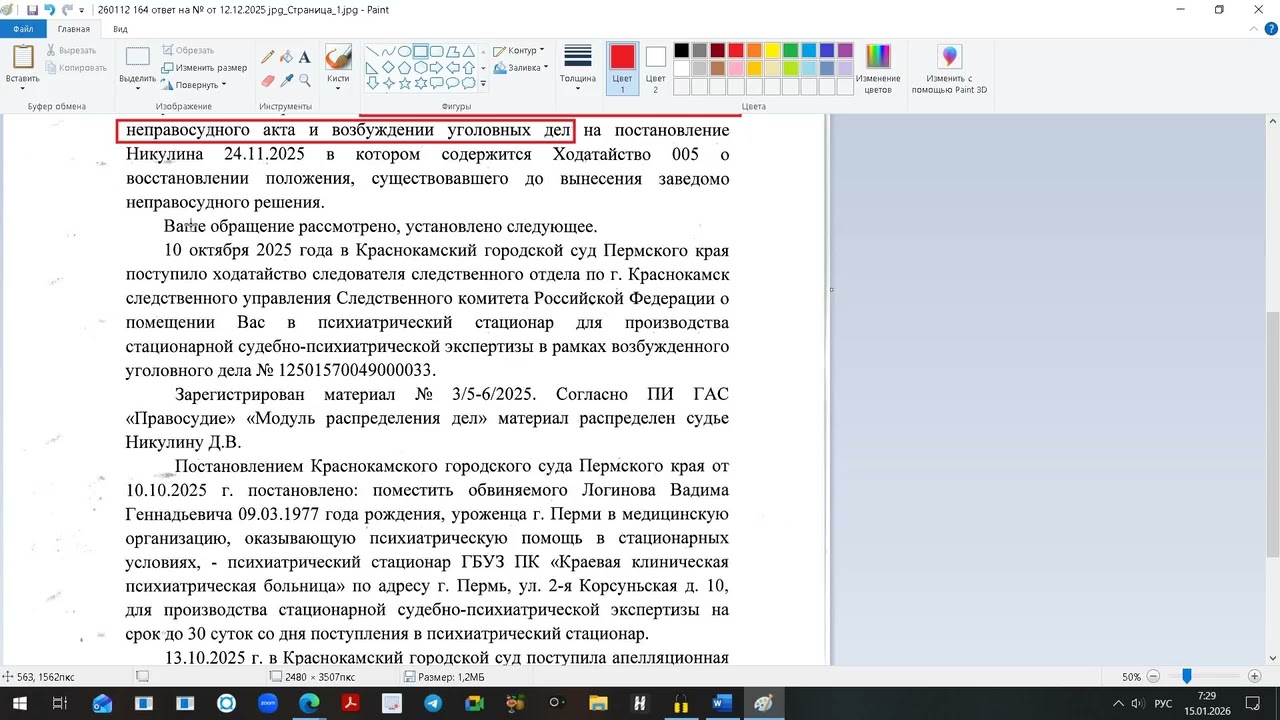
Task: Select the Pencil tool
Action: tap(268, 57)
